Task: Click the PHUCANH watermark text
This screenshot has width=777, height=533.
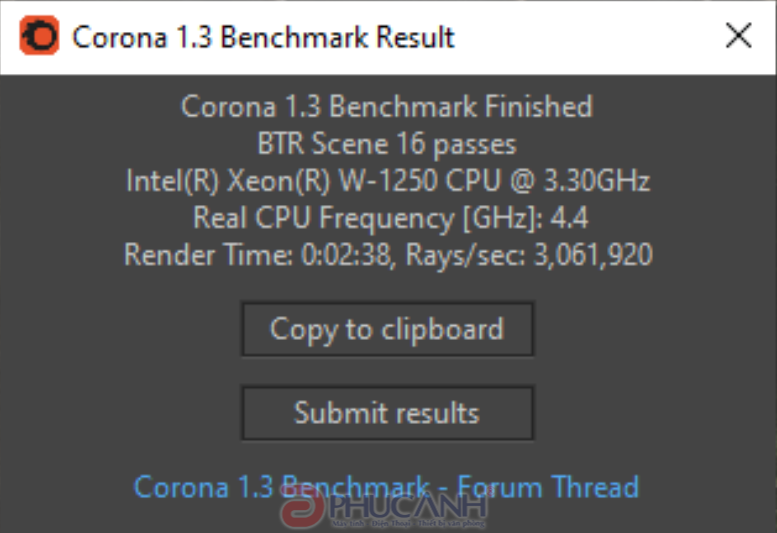Action: point(409,505)
